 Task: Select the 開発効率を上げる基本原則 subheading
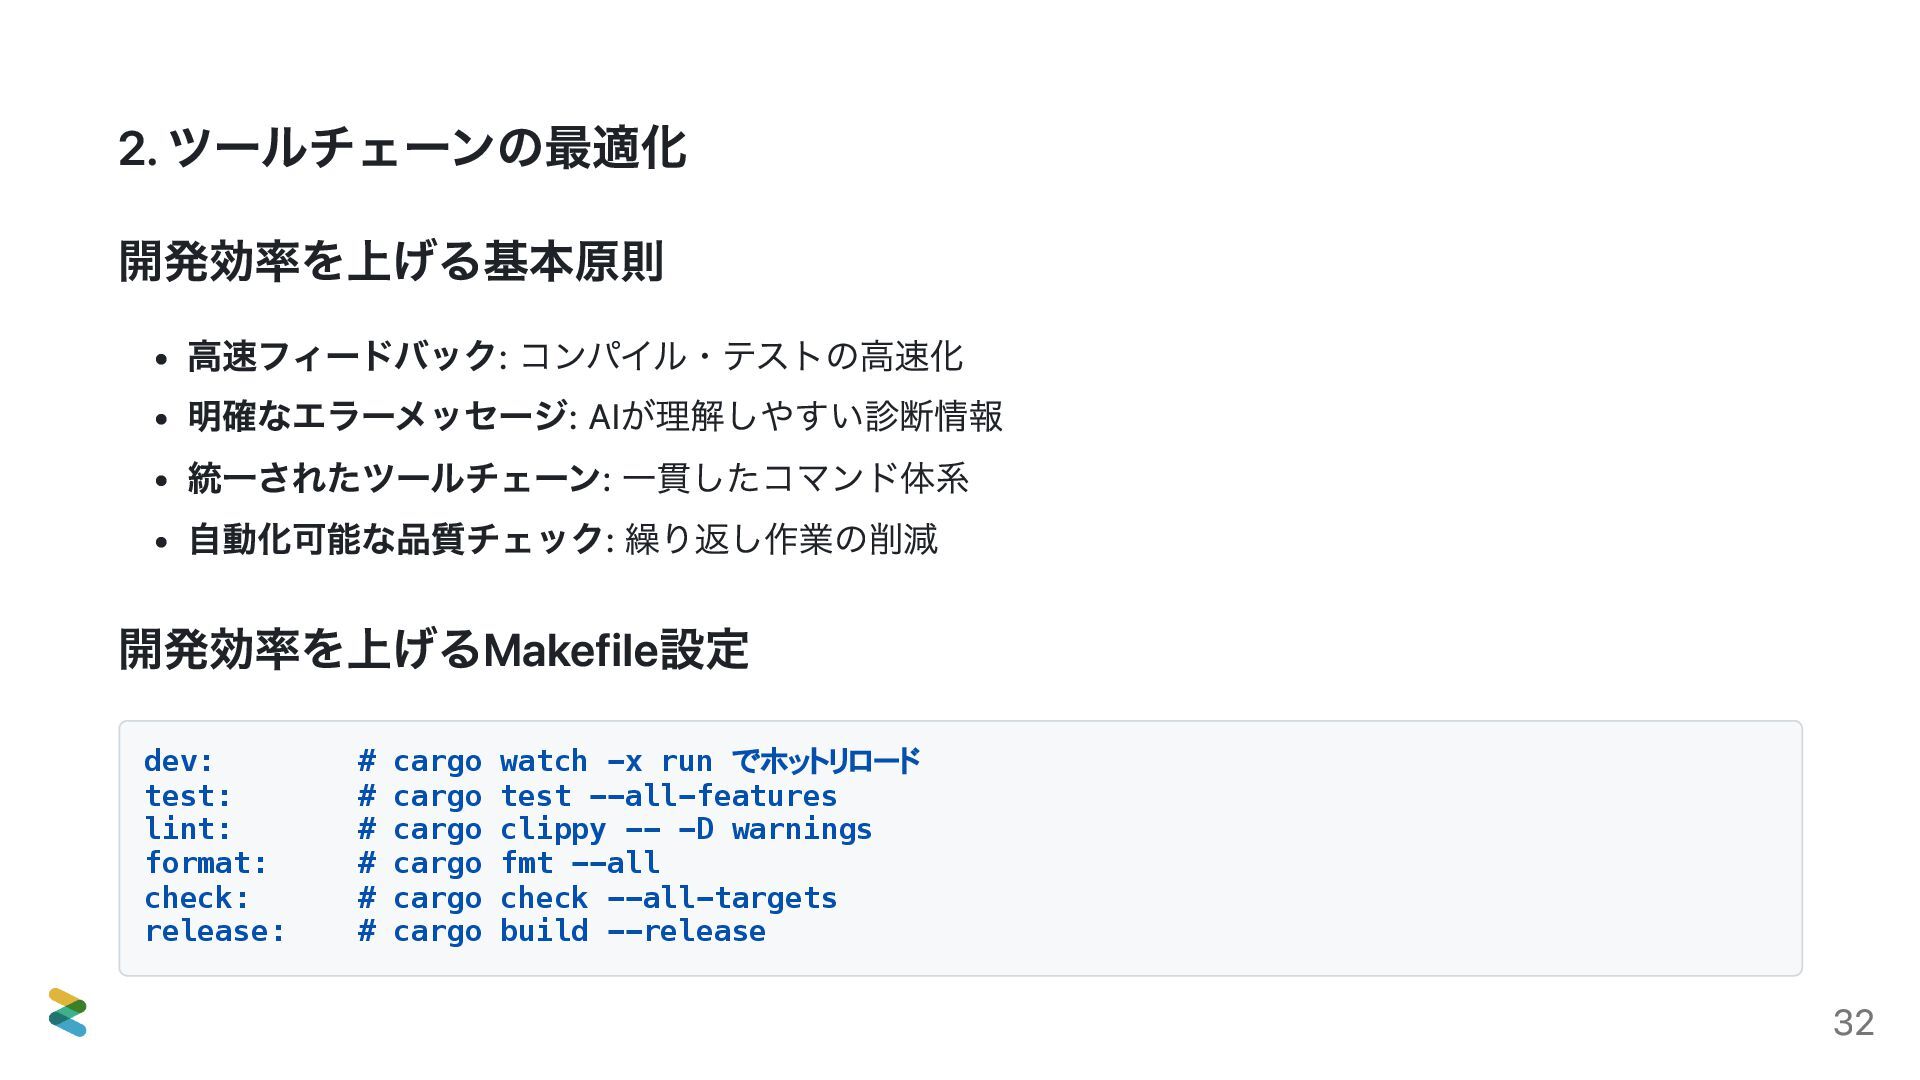[x=391, y=261]
